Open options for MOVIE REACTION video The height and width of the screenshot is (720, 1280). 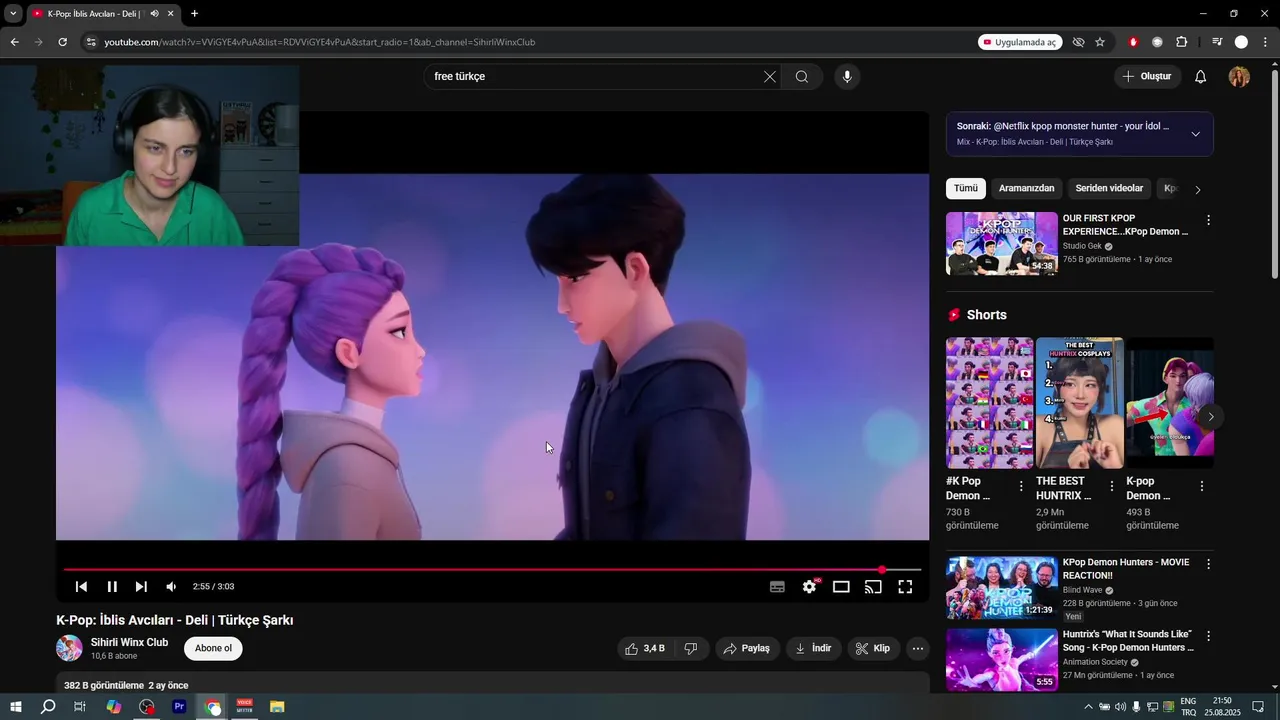click(x=1208, y=564)
